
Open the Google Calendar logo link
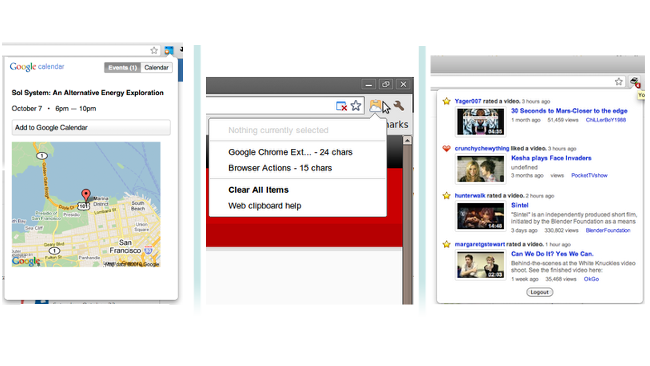pos(37,67)
